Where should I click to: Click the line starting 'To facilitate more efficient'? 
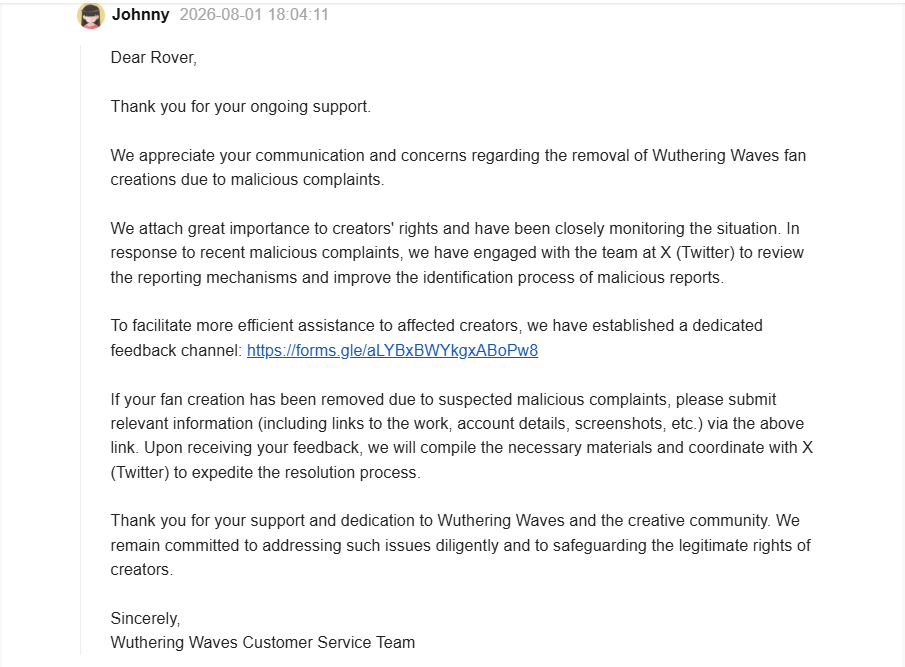pyautogui.click(x=436, y=325)
